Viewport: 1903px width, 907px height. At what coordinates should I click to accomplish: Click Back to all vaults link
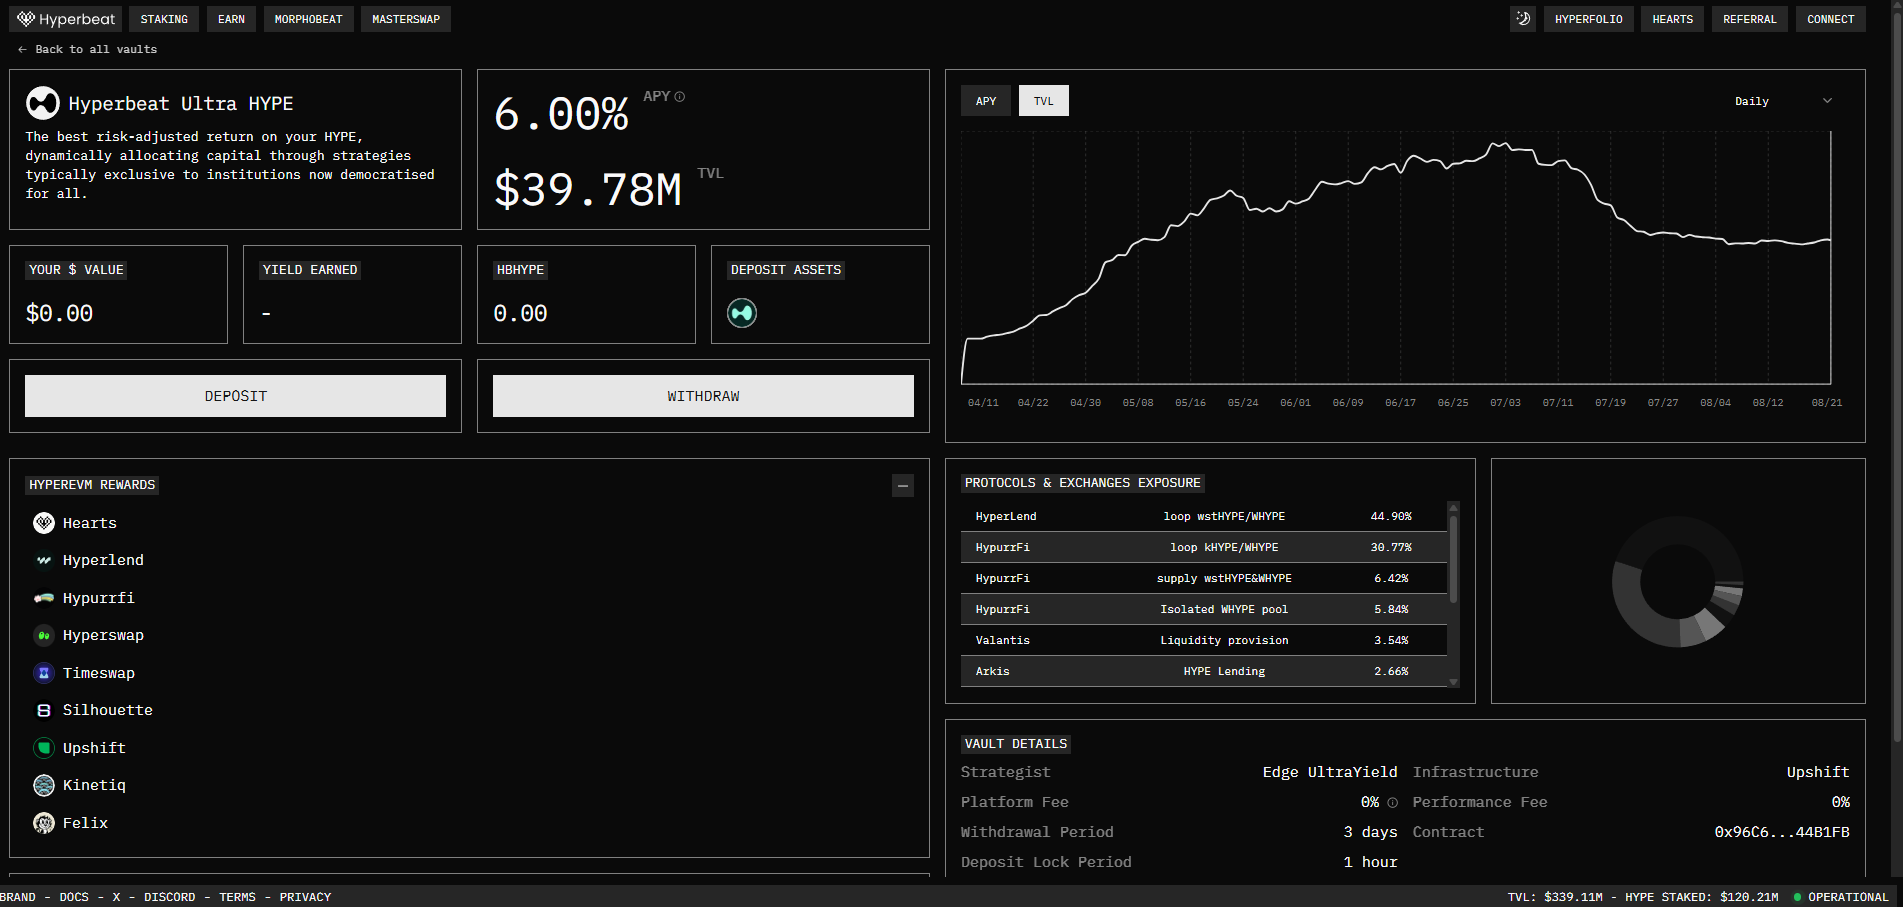pyautogui.click(x=88, y=49)
